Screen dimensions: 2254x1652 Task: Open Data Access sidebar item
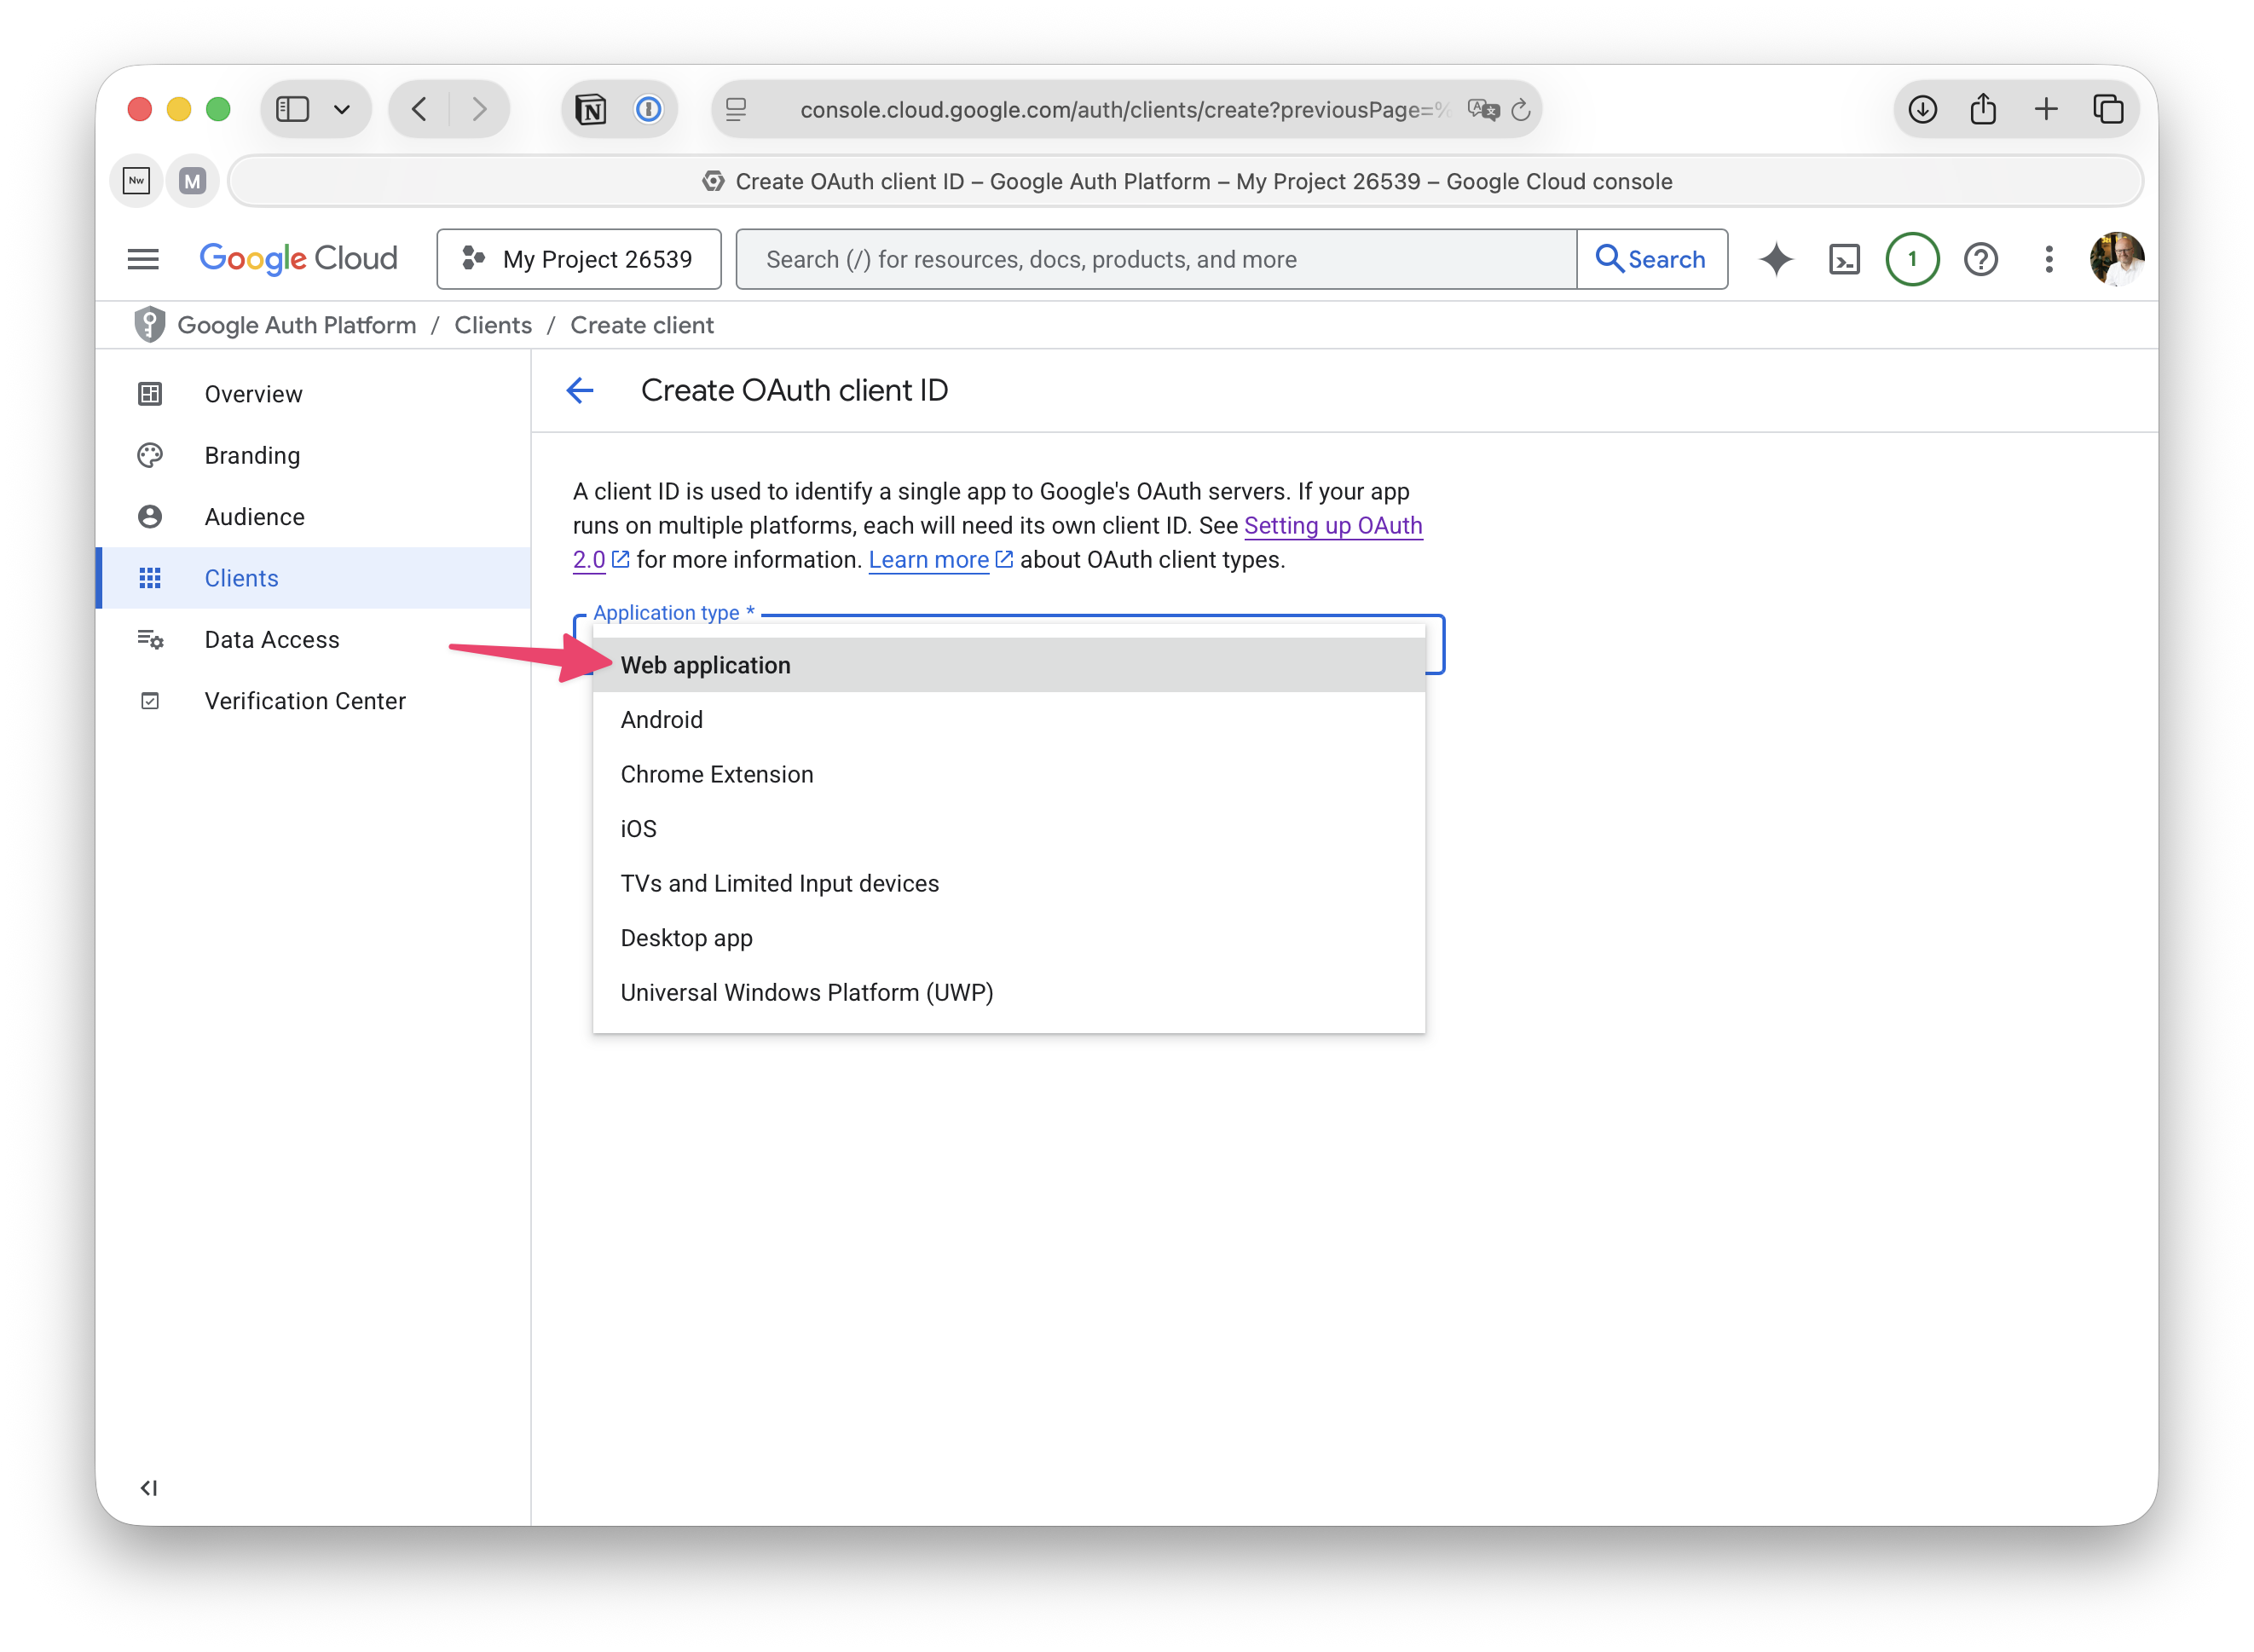272,639
